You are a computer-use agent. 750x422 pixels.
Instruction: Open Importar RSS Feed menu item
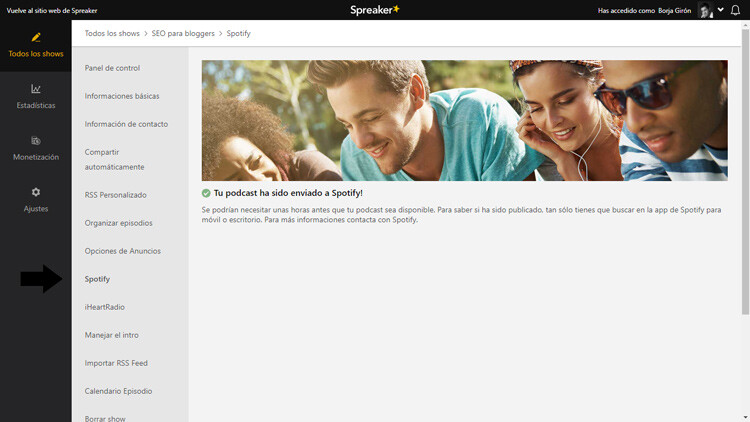pyautogui.click(x=116, y=363)
